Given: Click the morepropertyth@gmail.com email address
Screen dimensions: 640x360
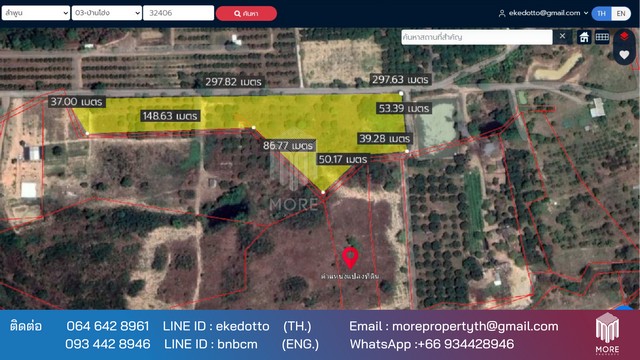Looking at the screenshot, I should 475,326.
